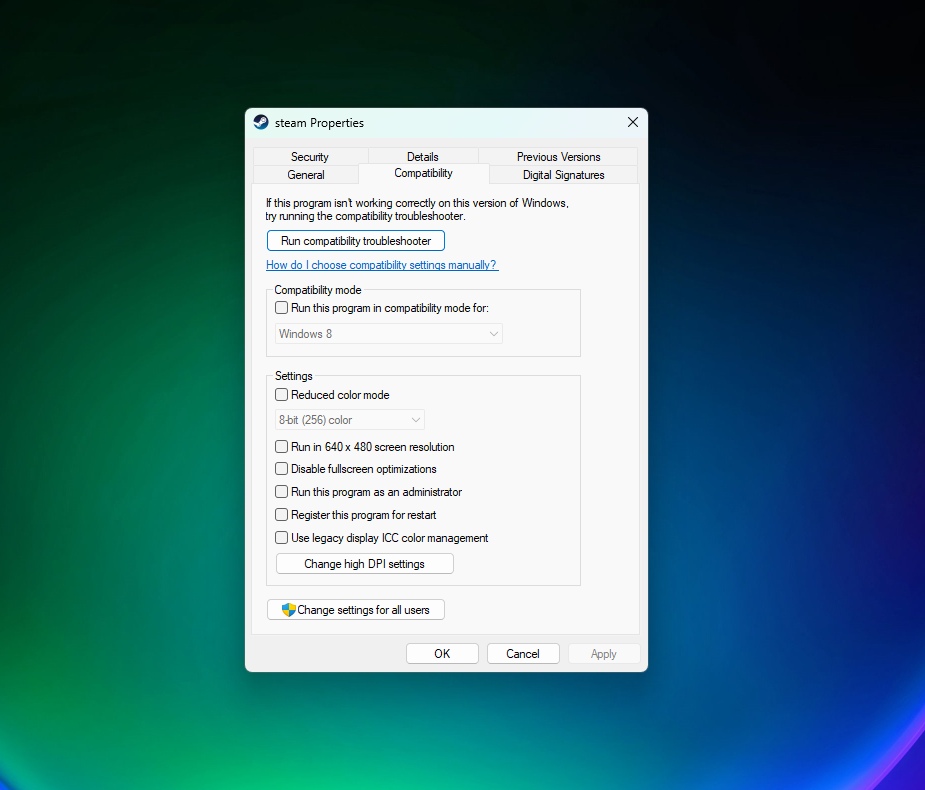The image size is (925, 790).
Task: Check Run in 640 x 480 screen resolution
Action: (x=281, y=447)
